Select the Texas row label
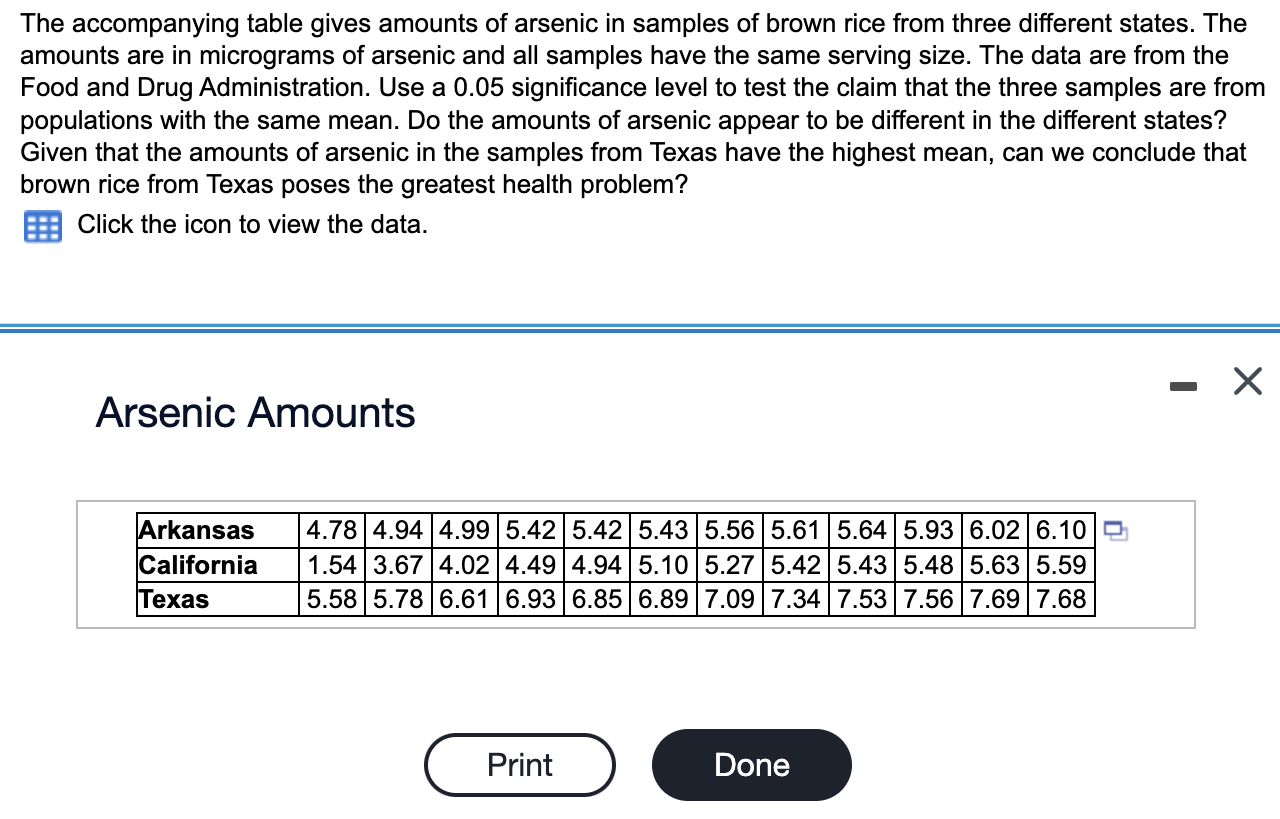 (174, 599)
